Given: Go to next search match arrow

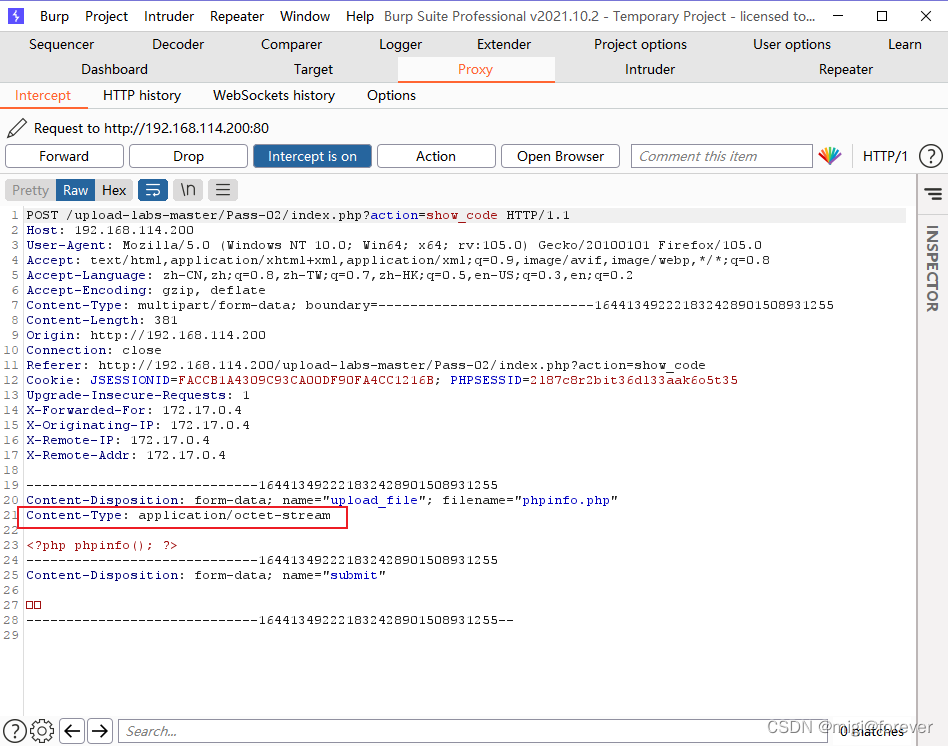Looking at the screenshot, I should [x=100, y=731].
